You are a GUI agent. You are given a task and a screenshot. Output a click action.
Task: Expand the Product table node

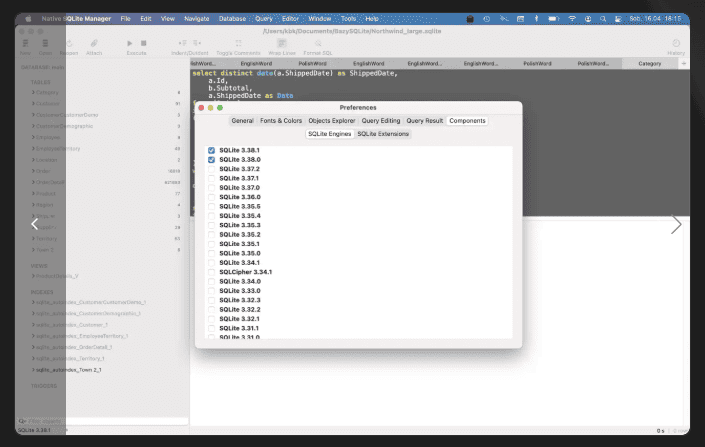[33, 193]
